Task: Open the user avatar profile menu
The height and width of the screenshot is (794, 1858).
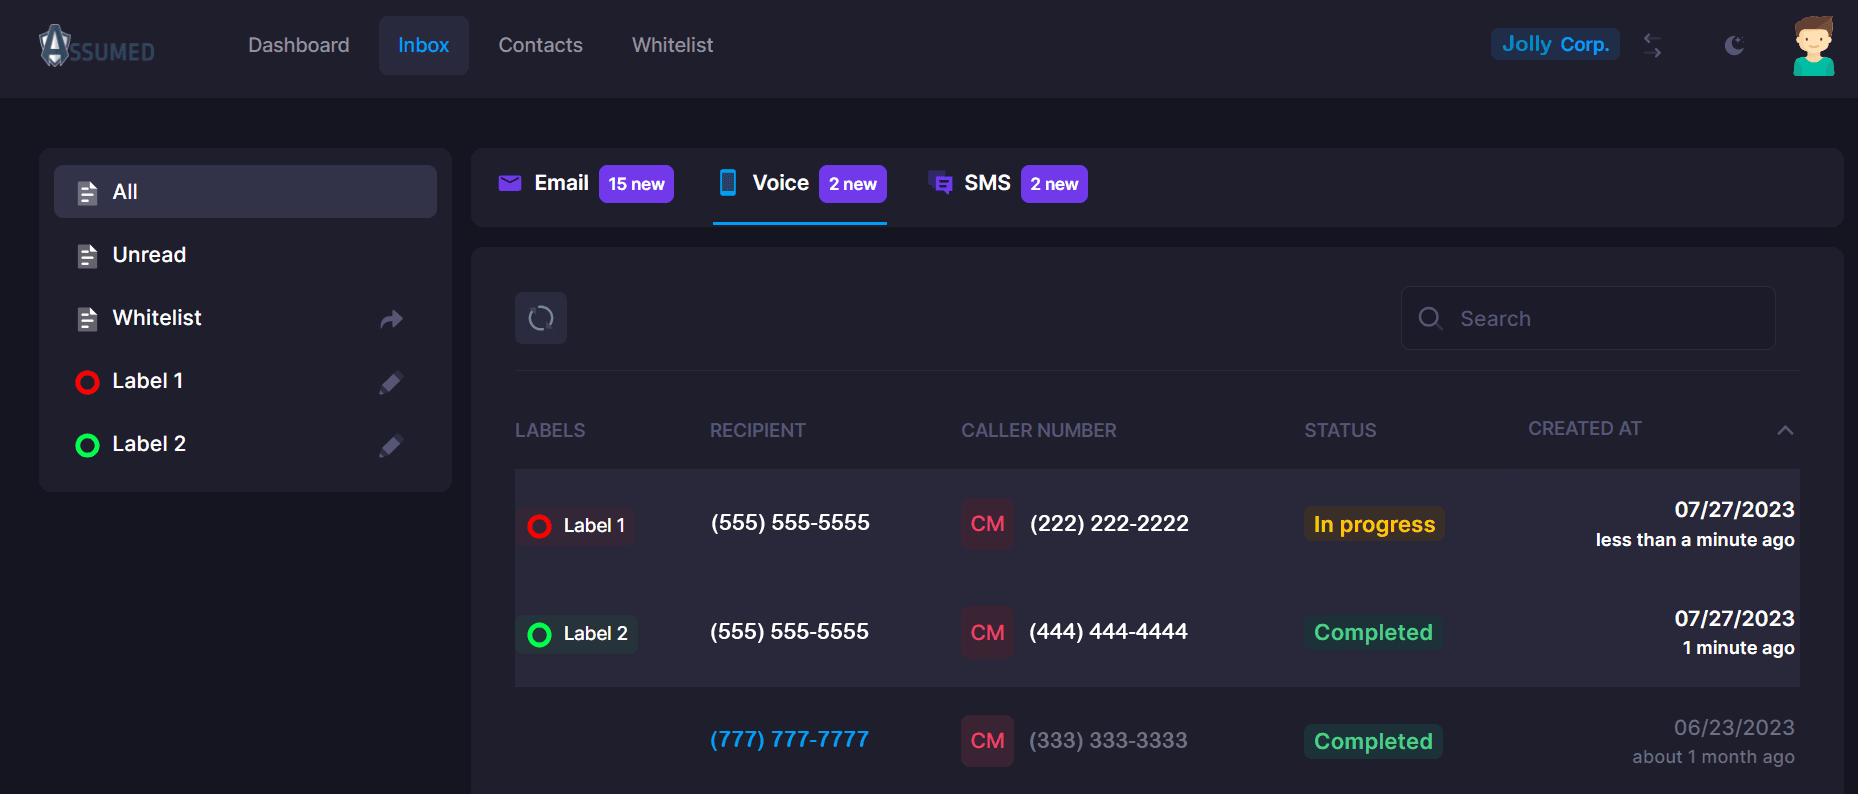Action: point(1813,46)
